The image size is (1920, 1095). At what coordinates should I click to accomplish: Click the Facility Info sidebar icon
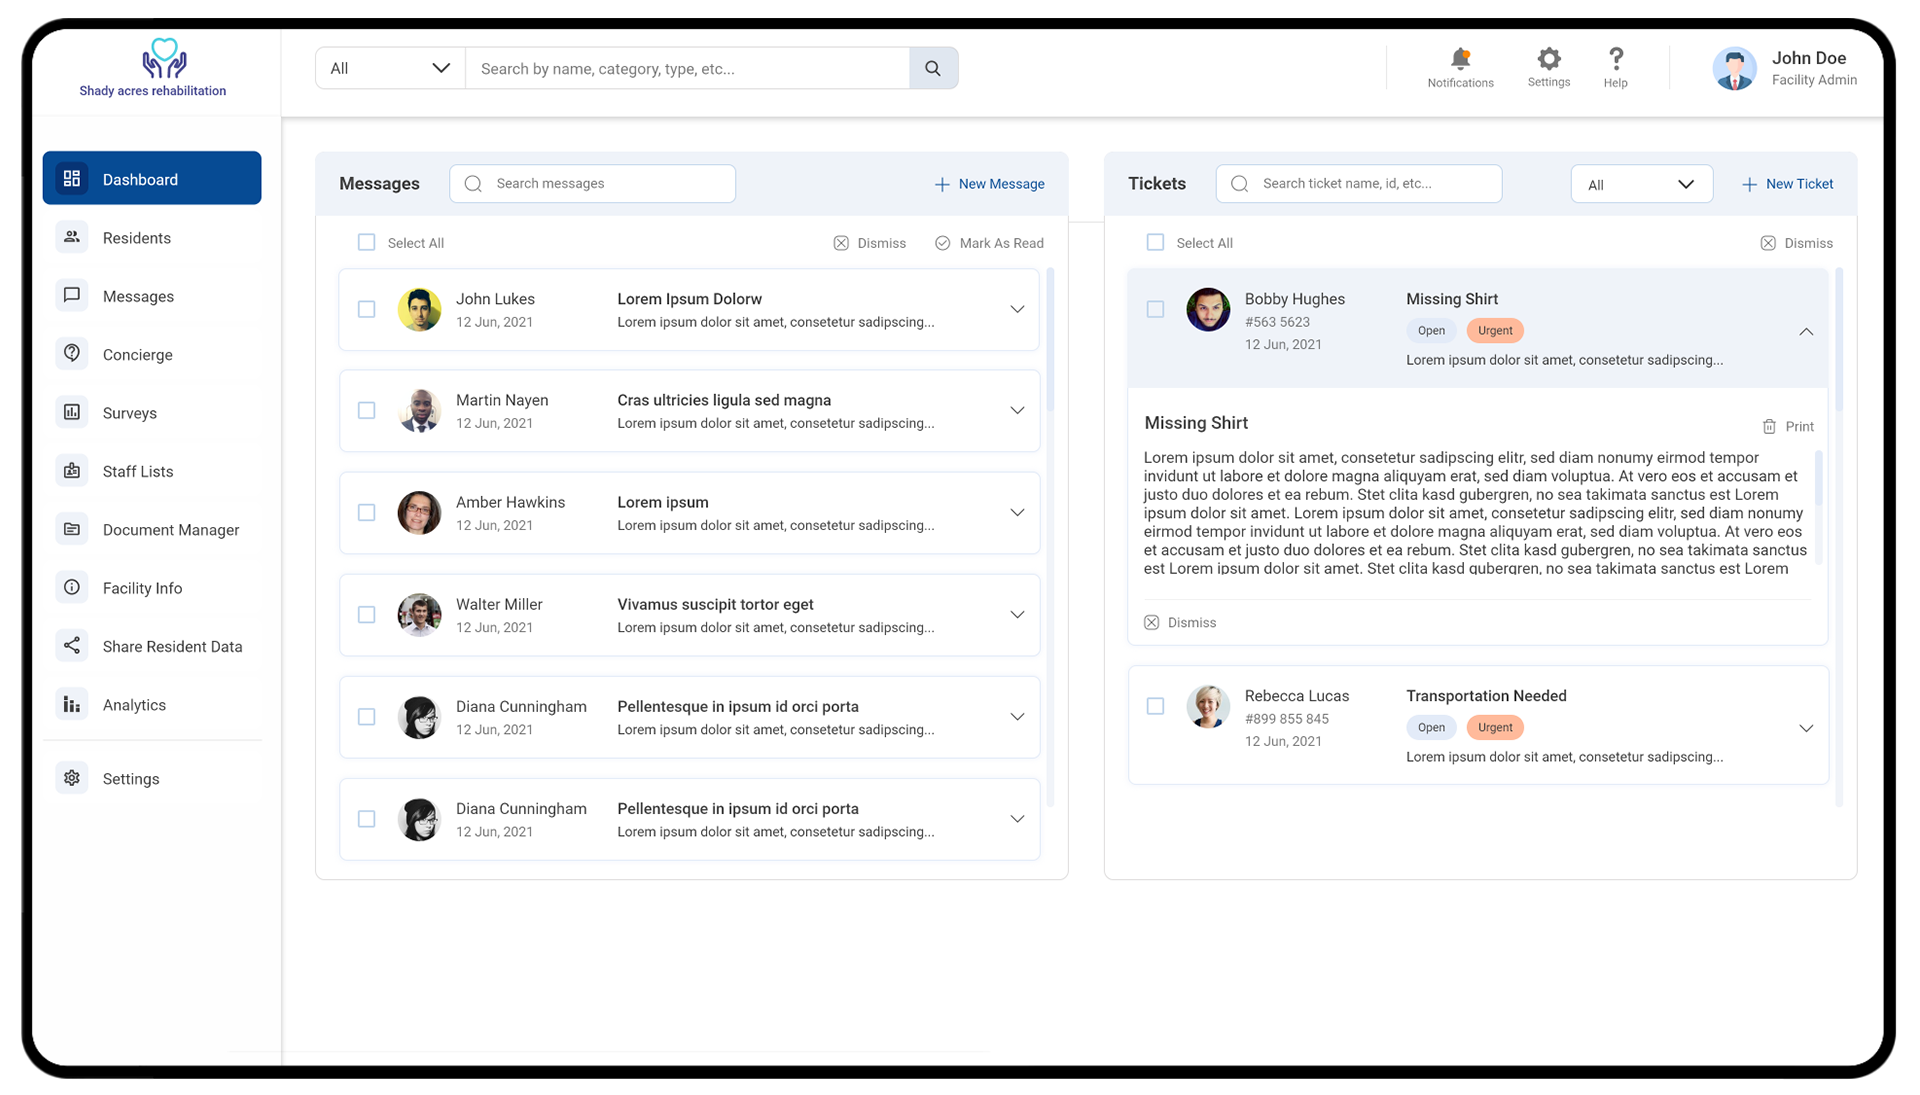[72, 587]
